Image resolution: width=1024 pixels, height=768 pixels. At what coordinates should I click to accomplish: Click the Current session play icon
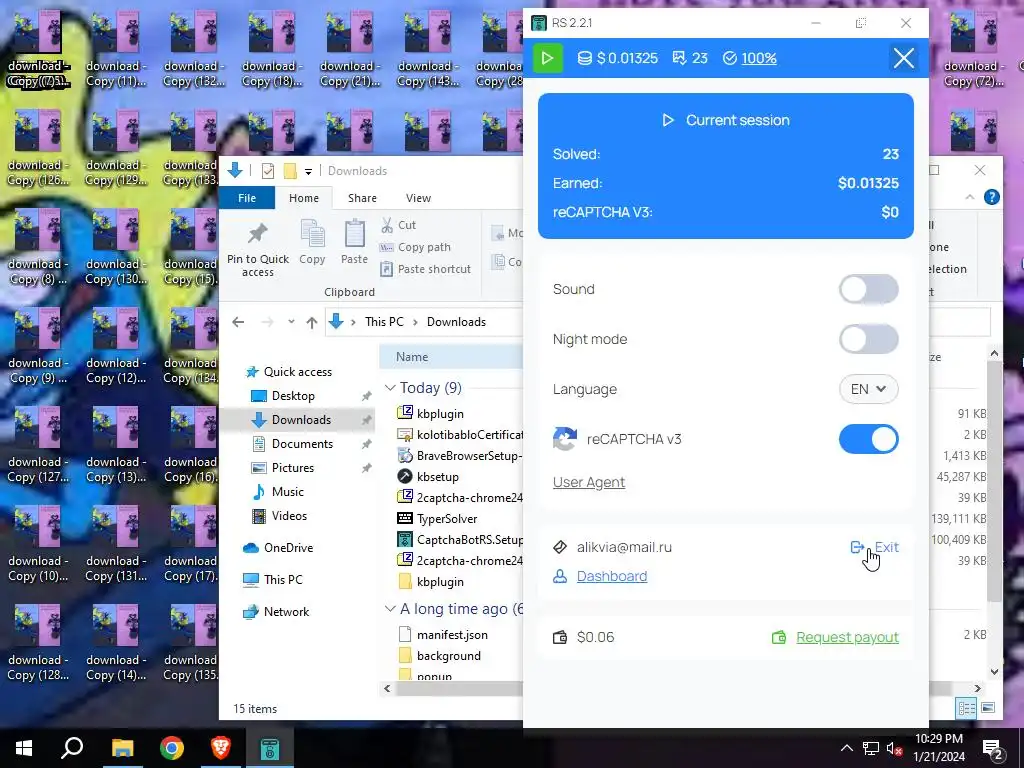667,120
